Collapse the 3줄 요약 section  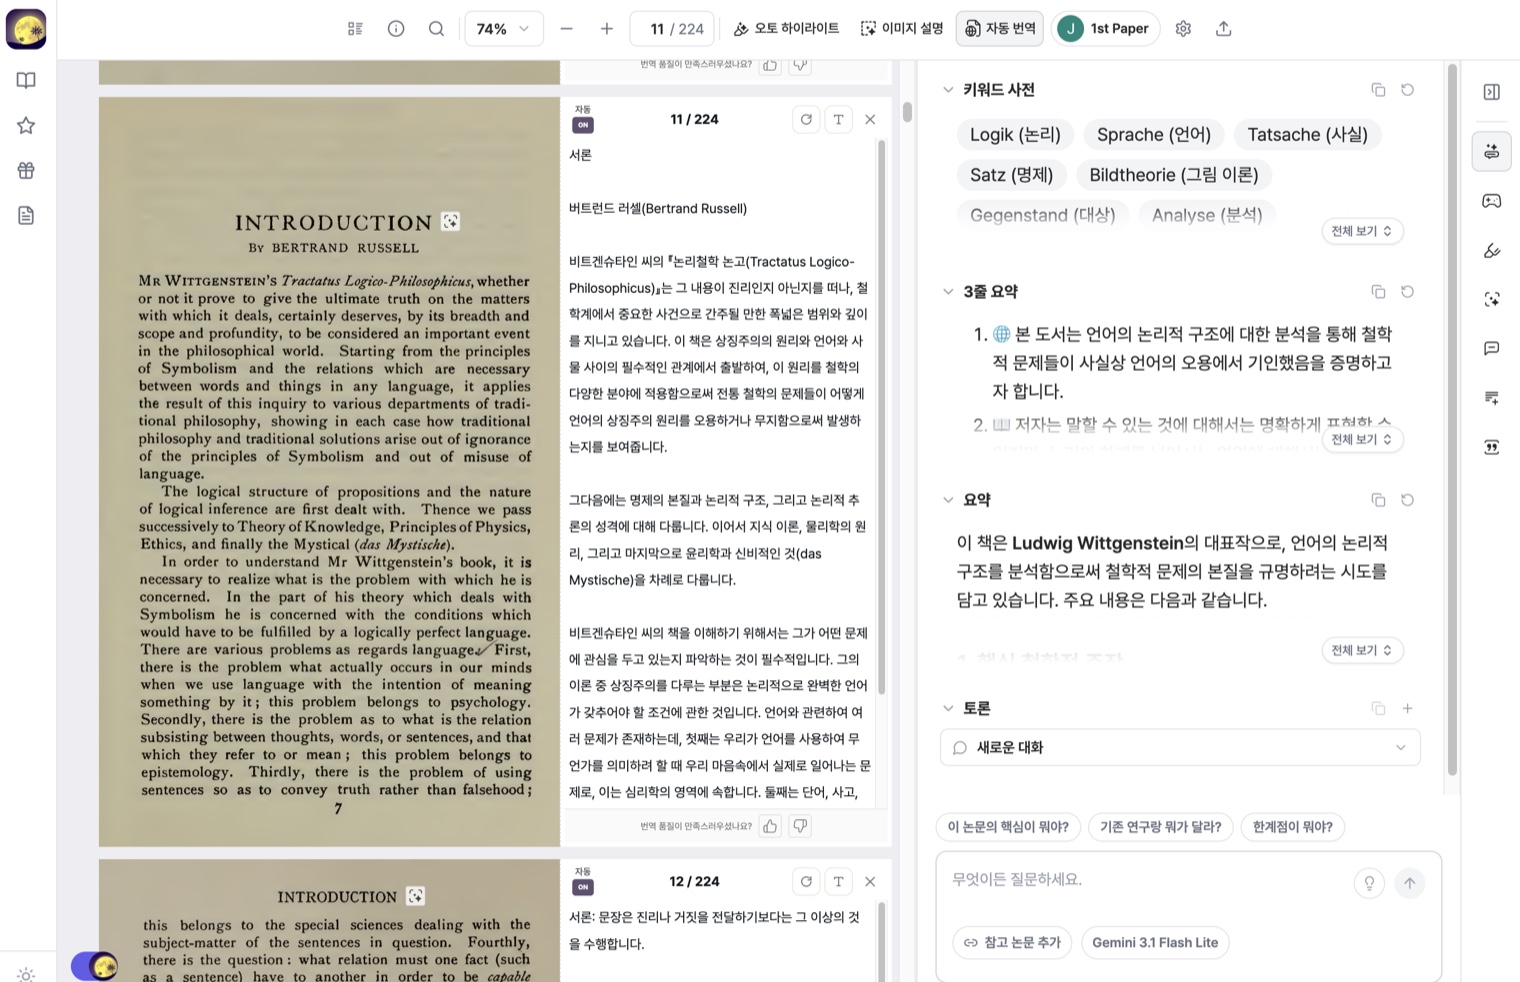coord(948,292)
